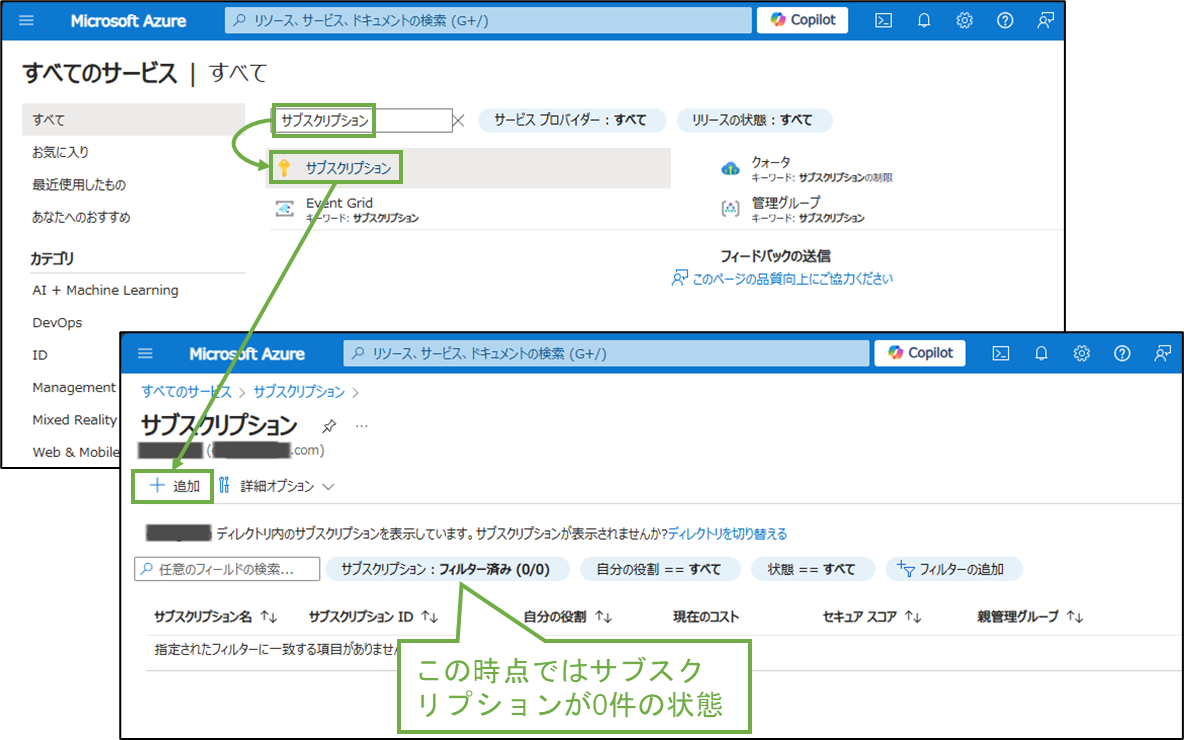Clear the サブスクリプション filter text with X
The image size is (1184, 740).
click(458, 121)
